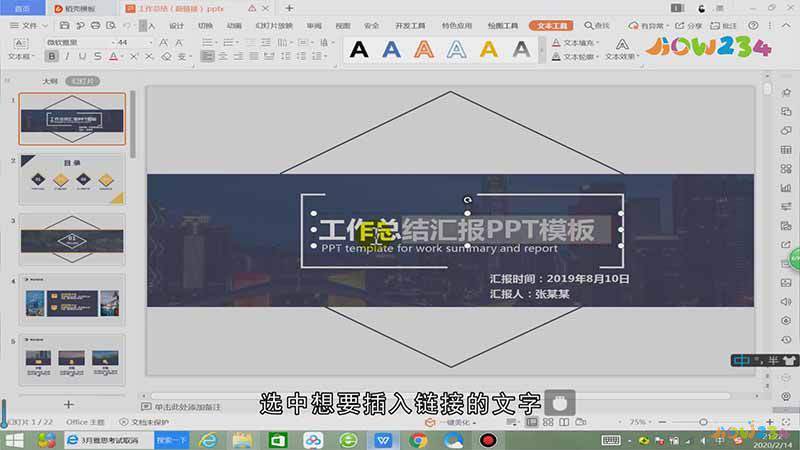Click the Share button

click(x=688, y=26)
